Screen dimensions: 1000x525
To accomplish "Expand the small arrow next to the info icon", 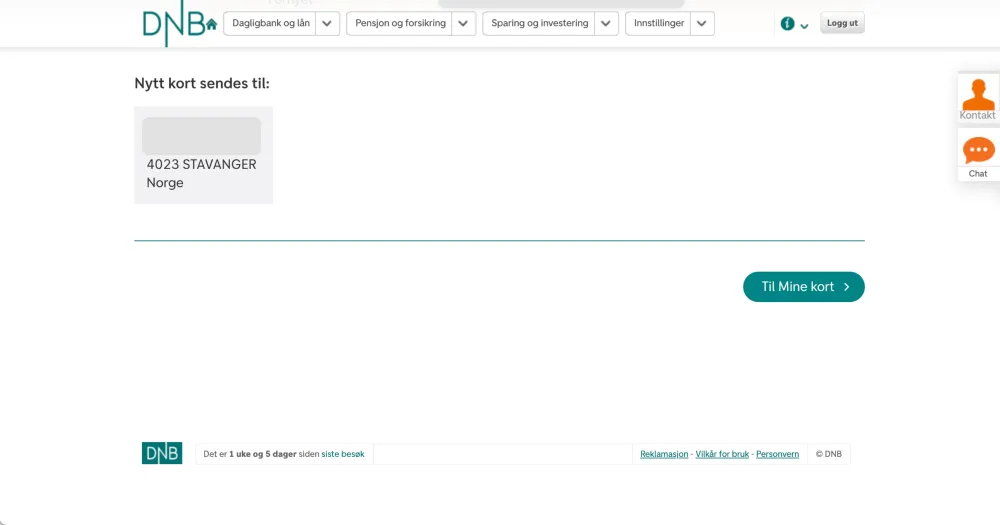I will click(804, 26).
